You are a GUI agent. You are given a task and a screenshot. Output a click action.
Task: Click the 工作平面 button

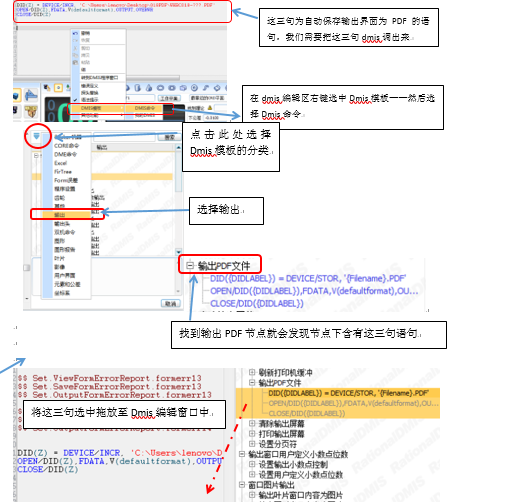pos(169,98)
